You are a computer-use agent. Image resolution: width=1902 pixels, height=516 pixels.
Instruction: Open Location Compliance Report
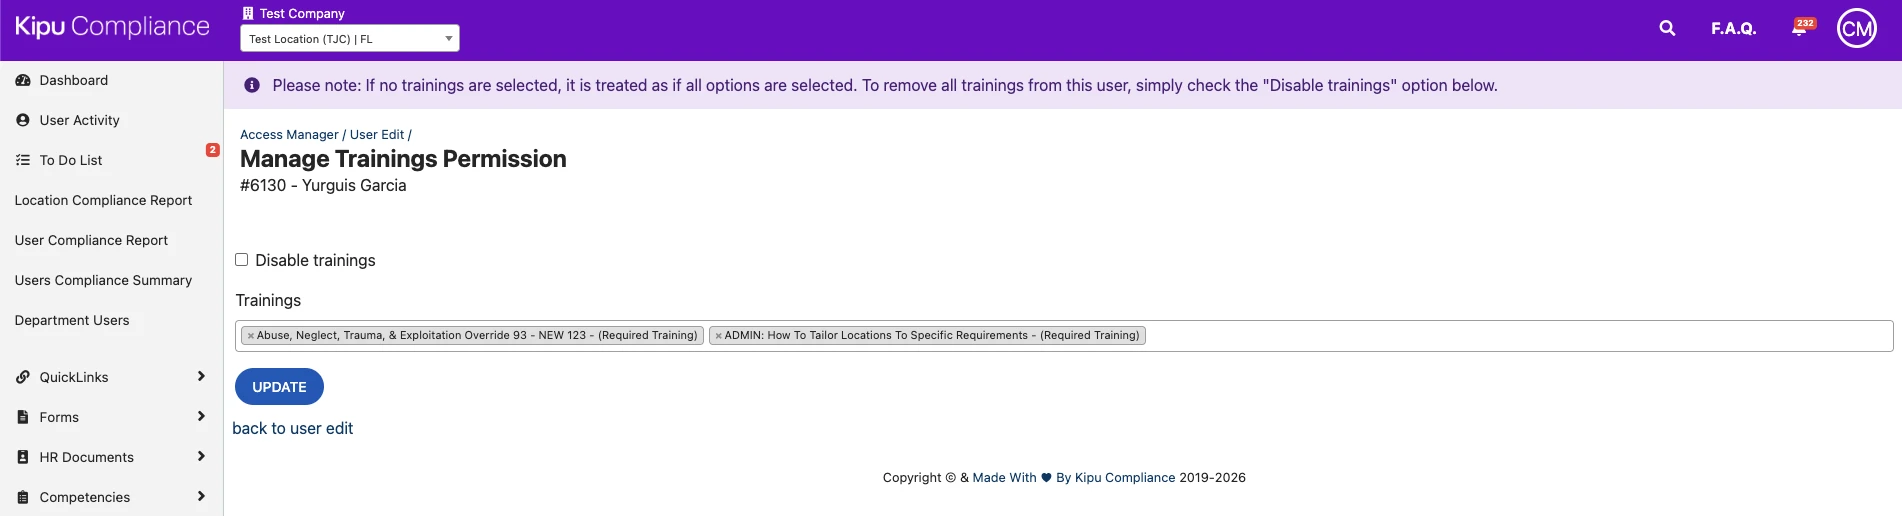[x=103, y=200]
